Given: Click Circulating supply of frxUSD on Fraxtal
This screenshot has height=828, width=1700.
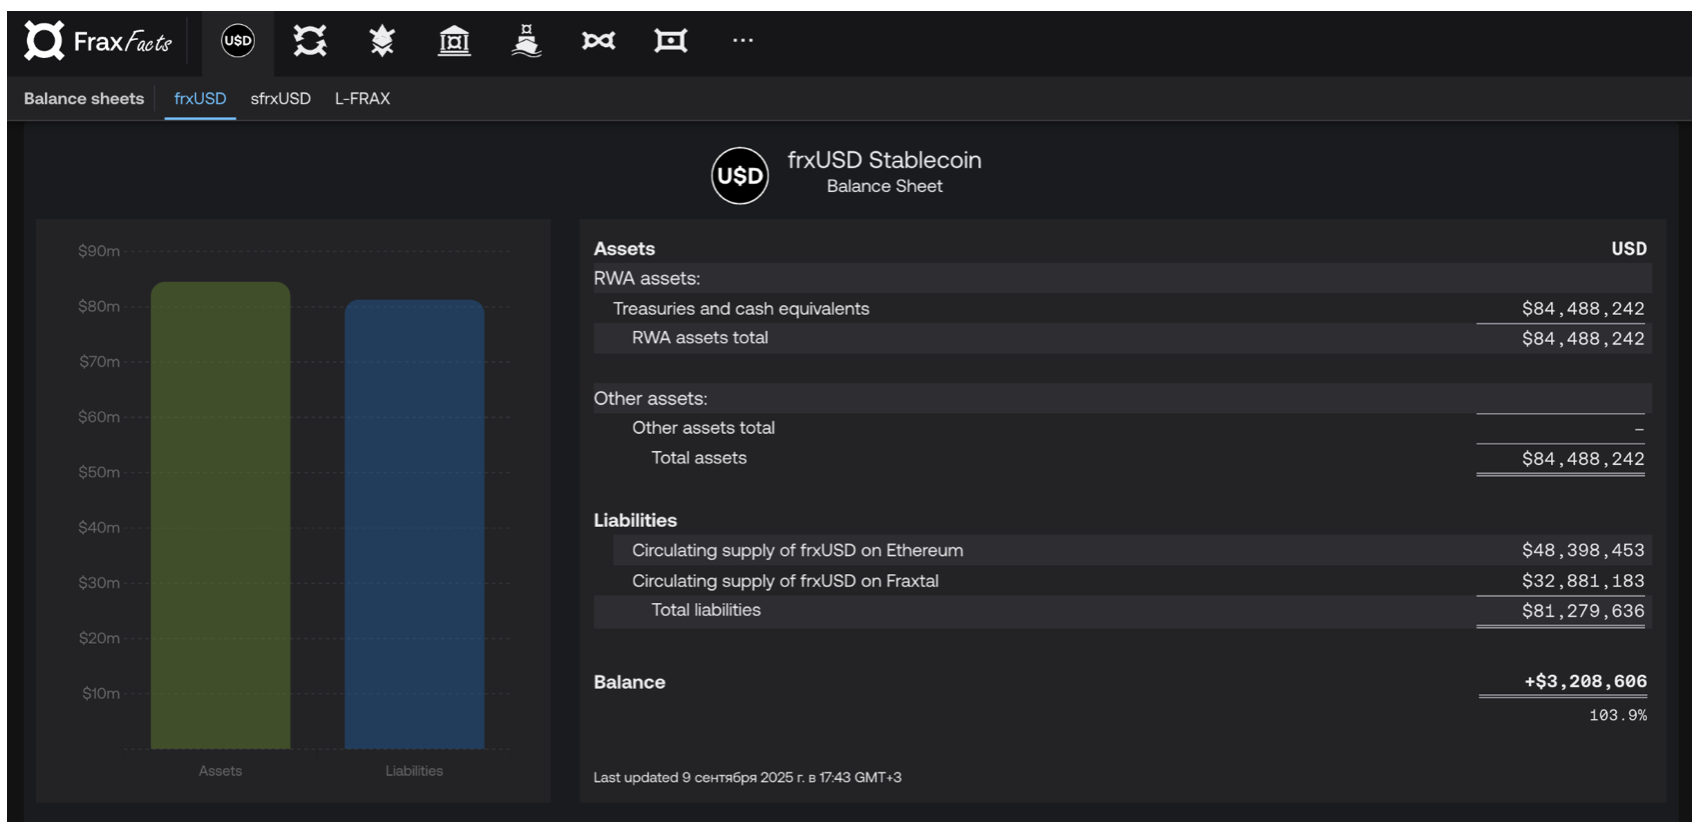Looking at the screenshot, I should tap(785, 581).
